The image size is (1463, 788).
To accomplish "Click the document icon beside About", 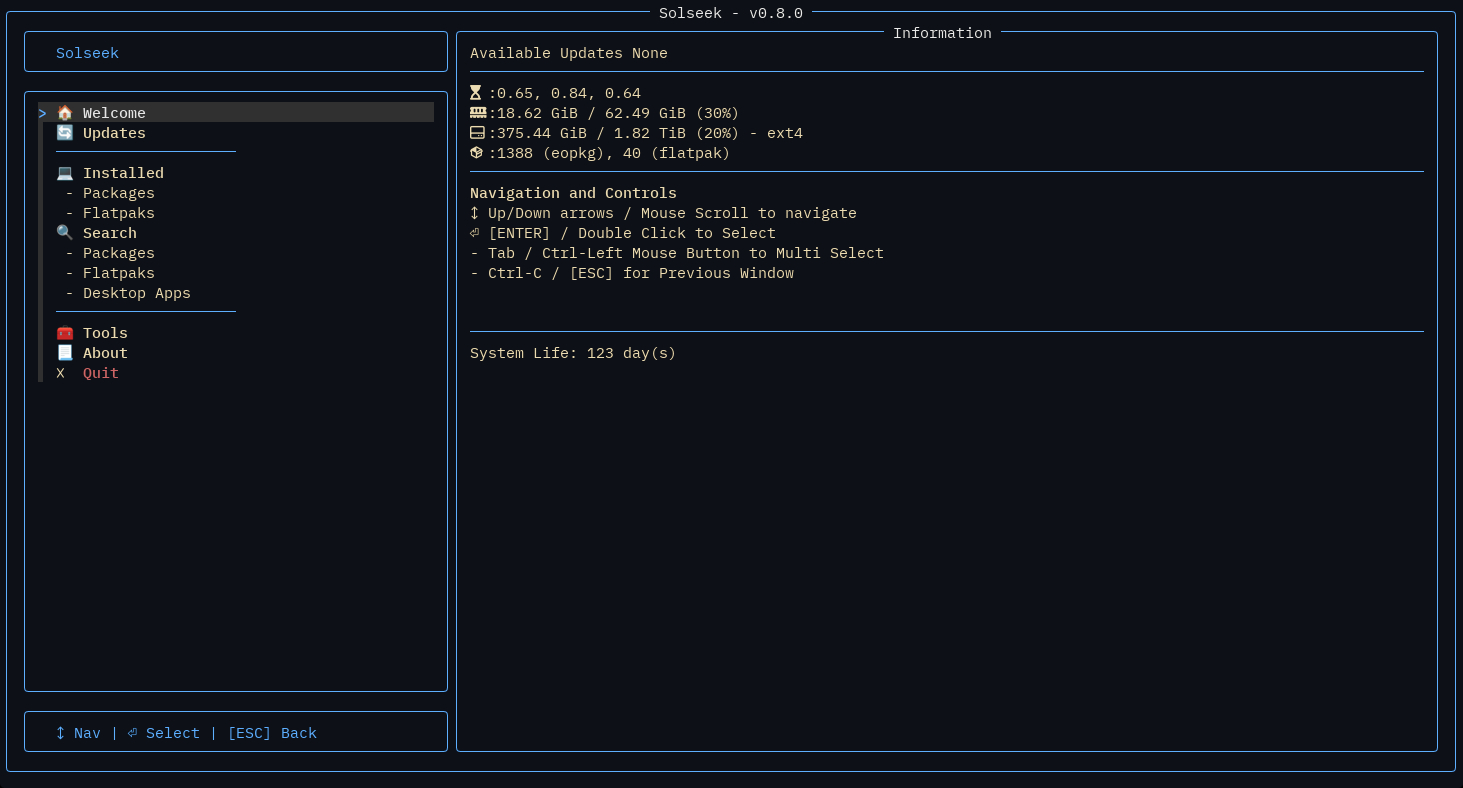I will (x=65, y=353).
